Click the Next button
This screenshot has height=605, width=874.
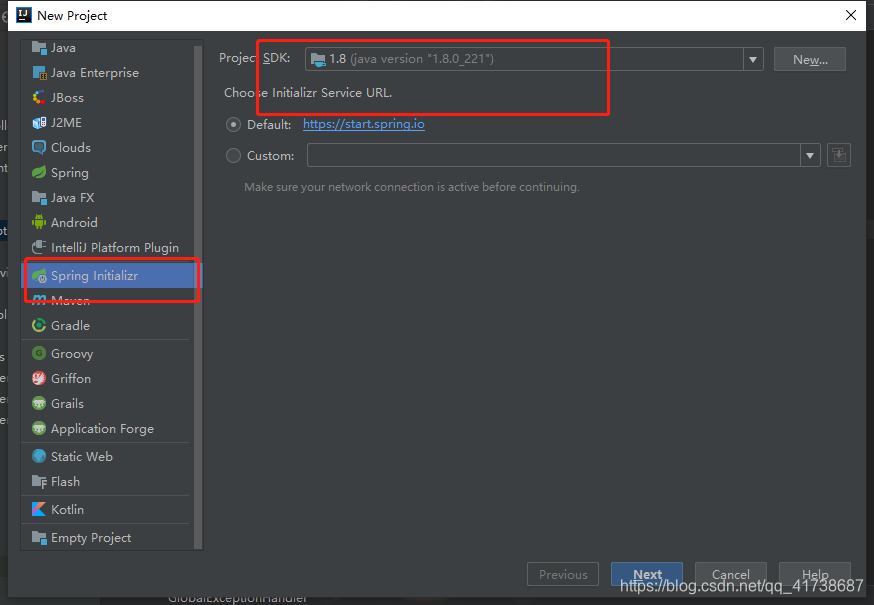point(647,574)
